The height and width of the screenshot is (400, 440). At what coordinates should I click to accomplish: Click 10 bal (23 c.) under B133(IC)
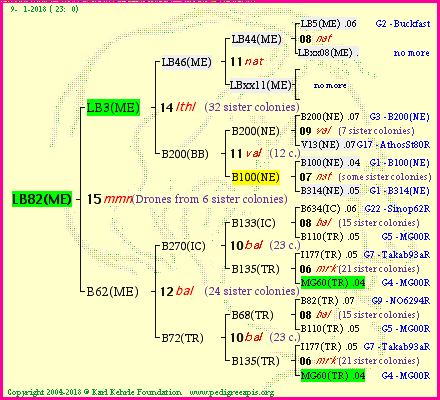[265, 245]
